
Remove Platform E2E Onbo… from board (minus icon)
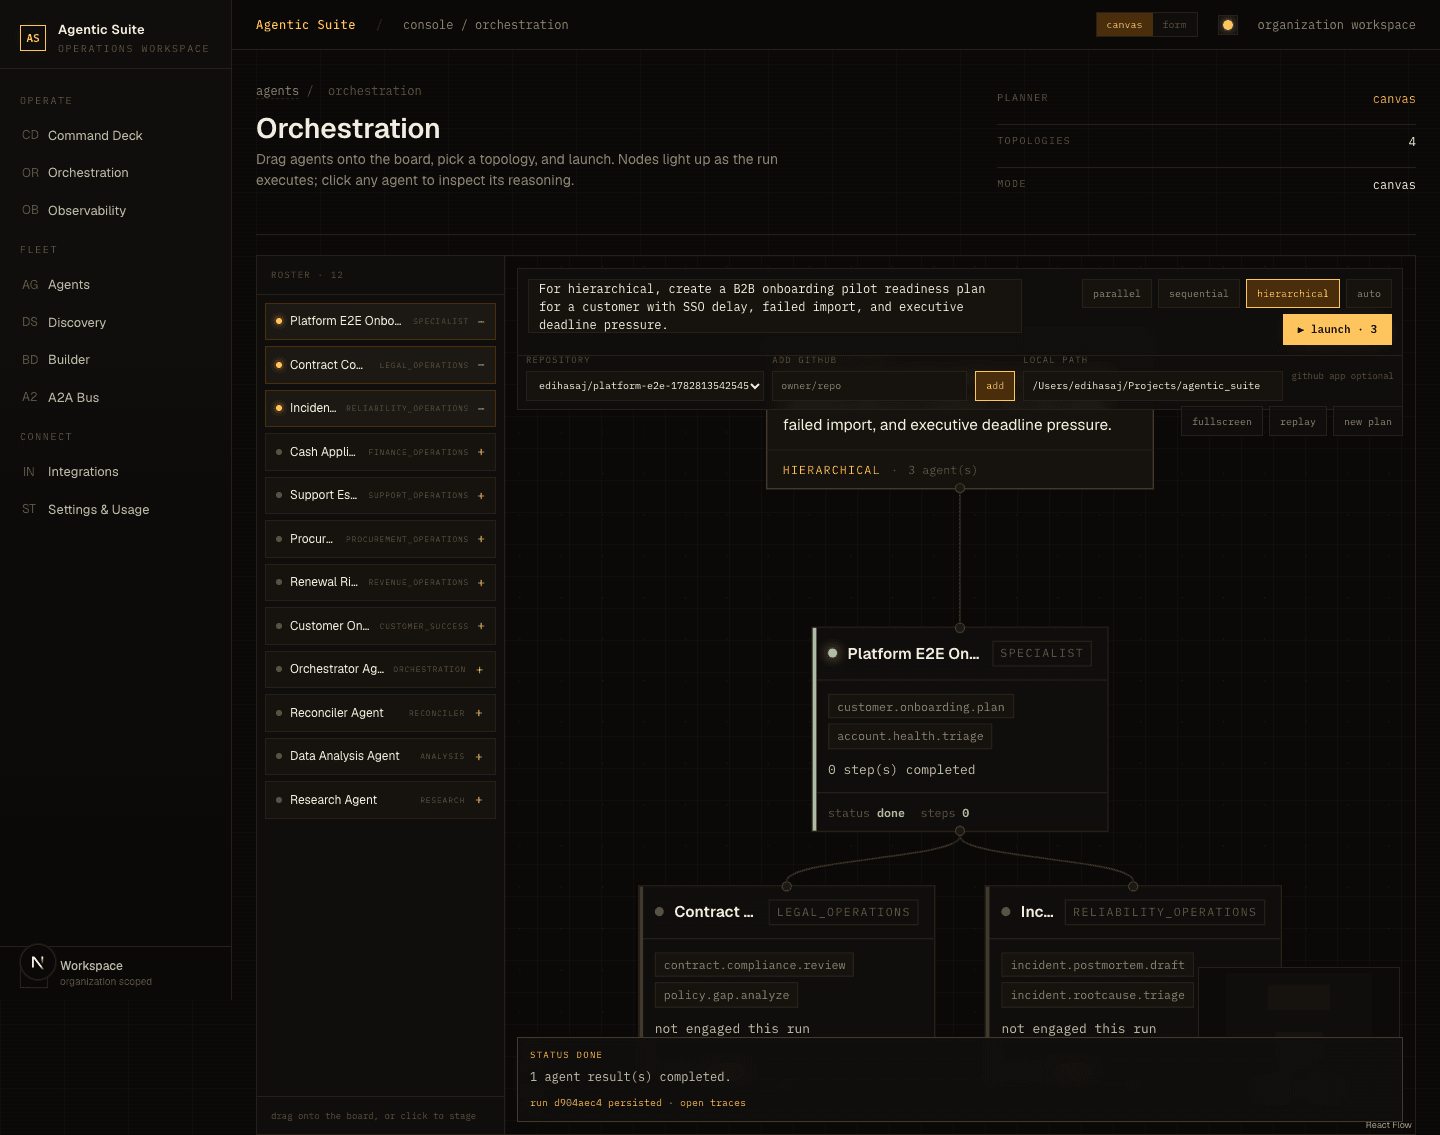(x=481, y=321)
